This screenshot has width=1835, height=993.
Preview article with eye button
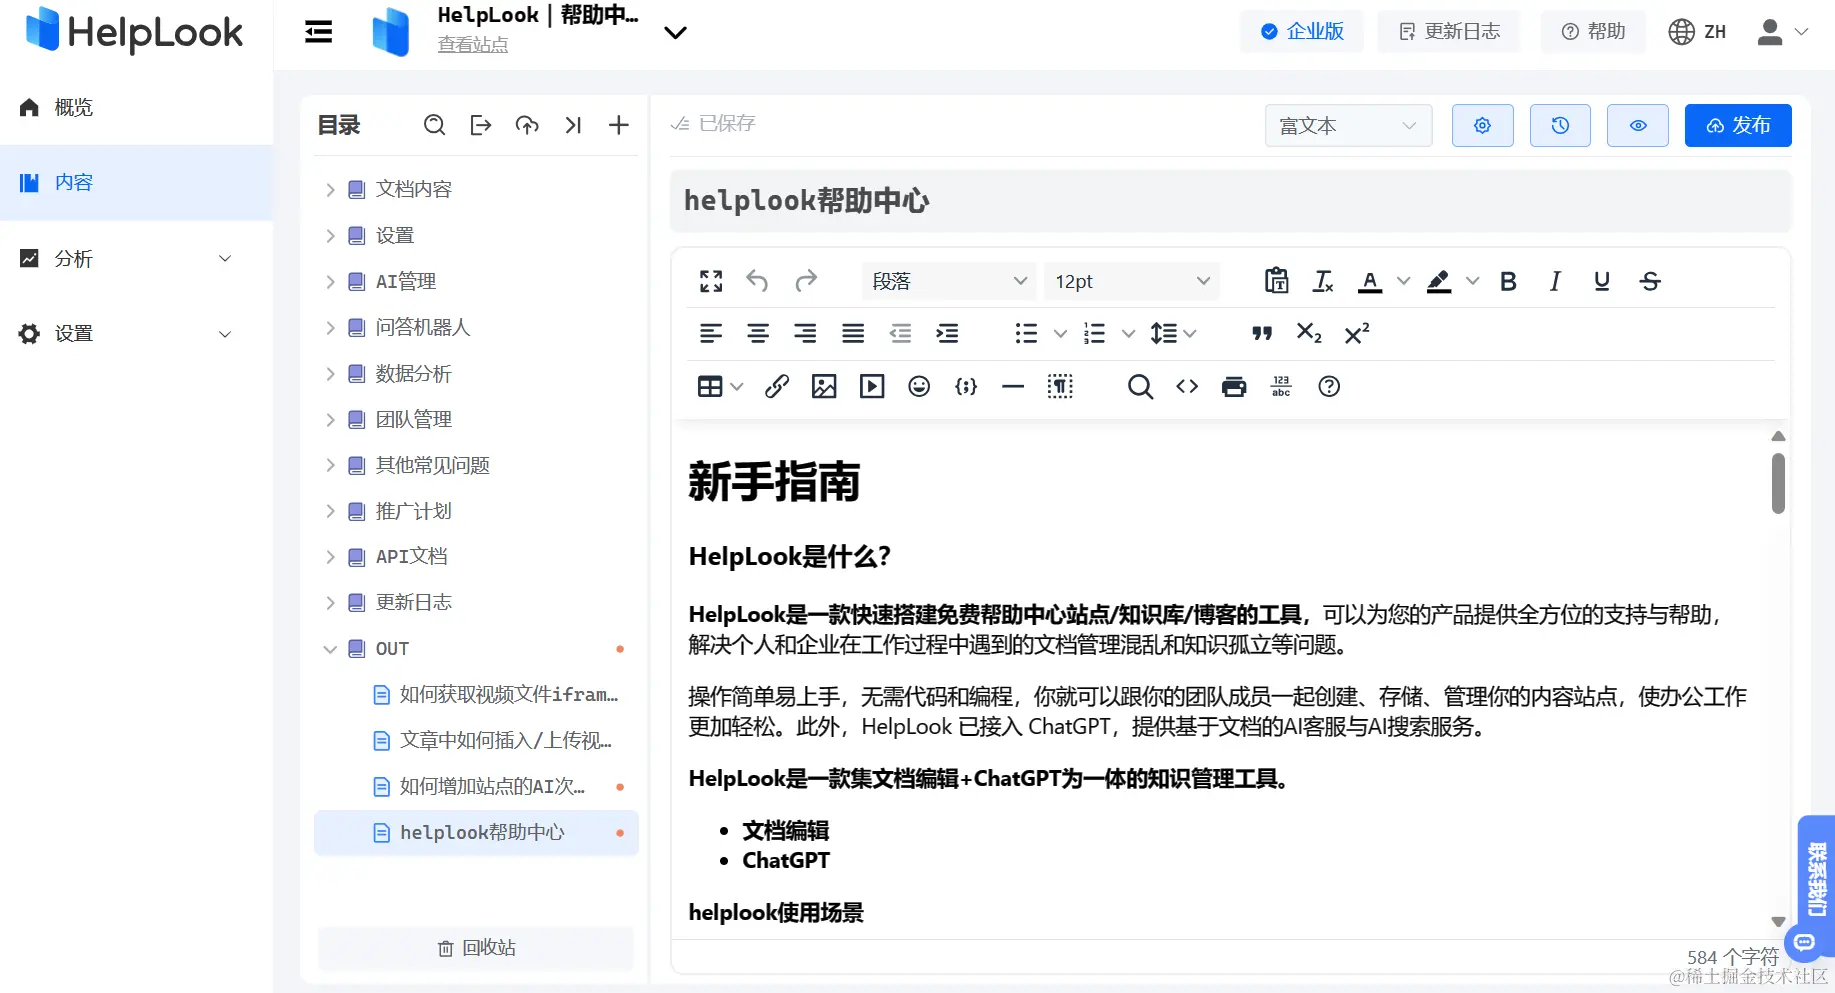pos(1638,126)
